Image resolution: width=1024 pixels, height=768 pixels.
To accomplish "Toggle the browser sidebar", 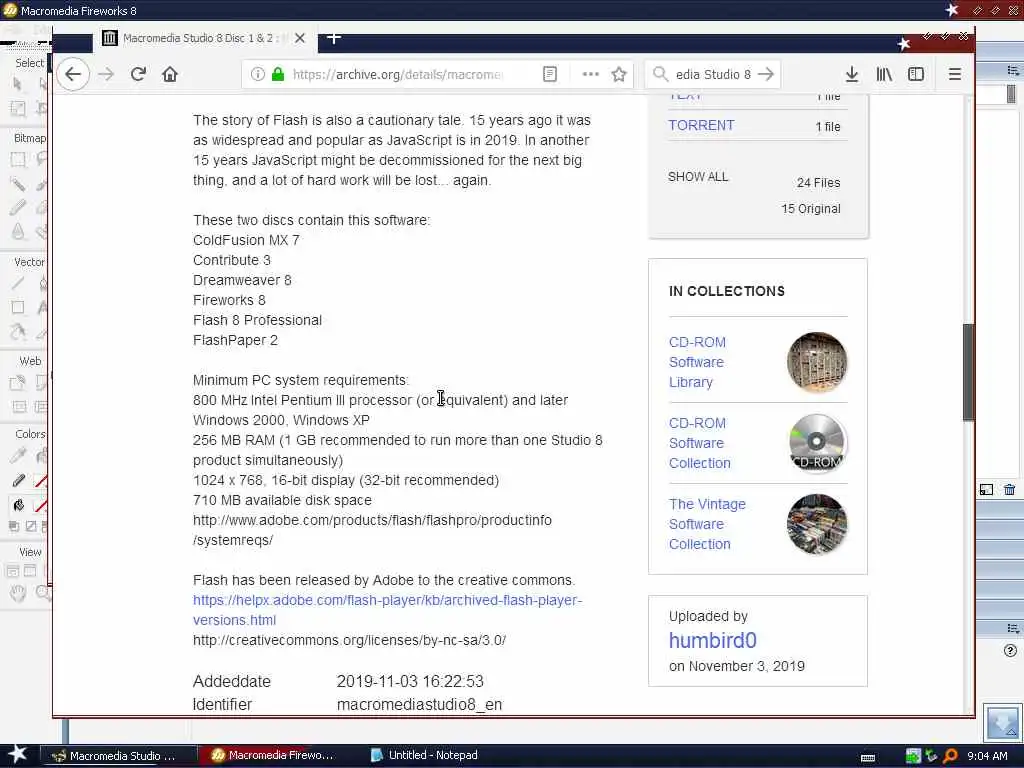I will click(916, 74).
